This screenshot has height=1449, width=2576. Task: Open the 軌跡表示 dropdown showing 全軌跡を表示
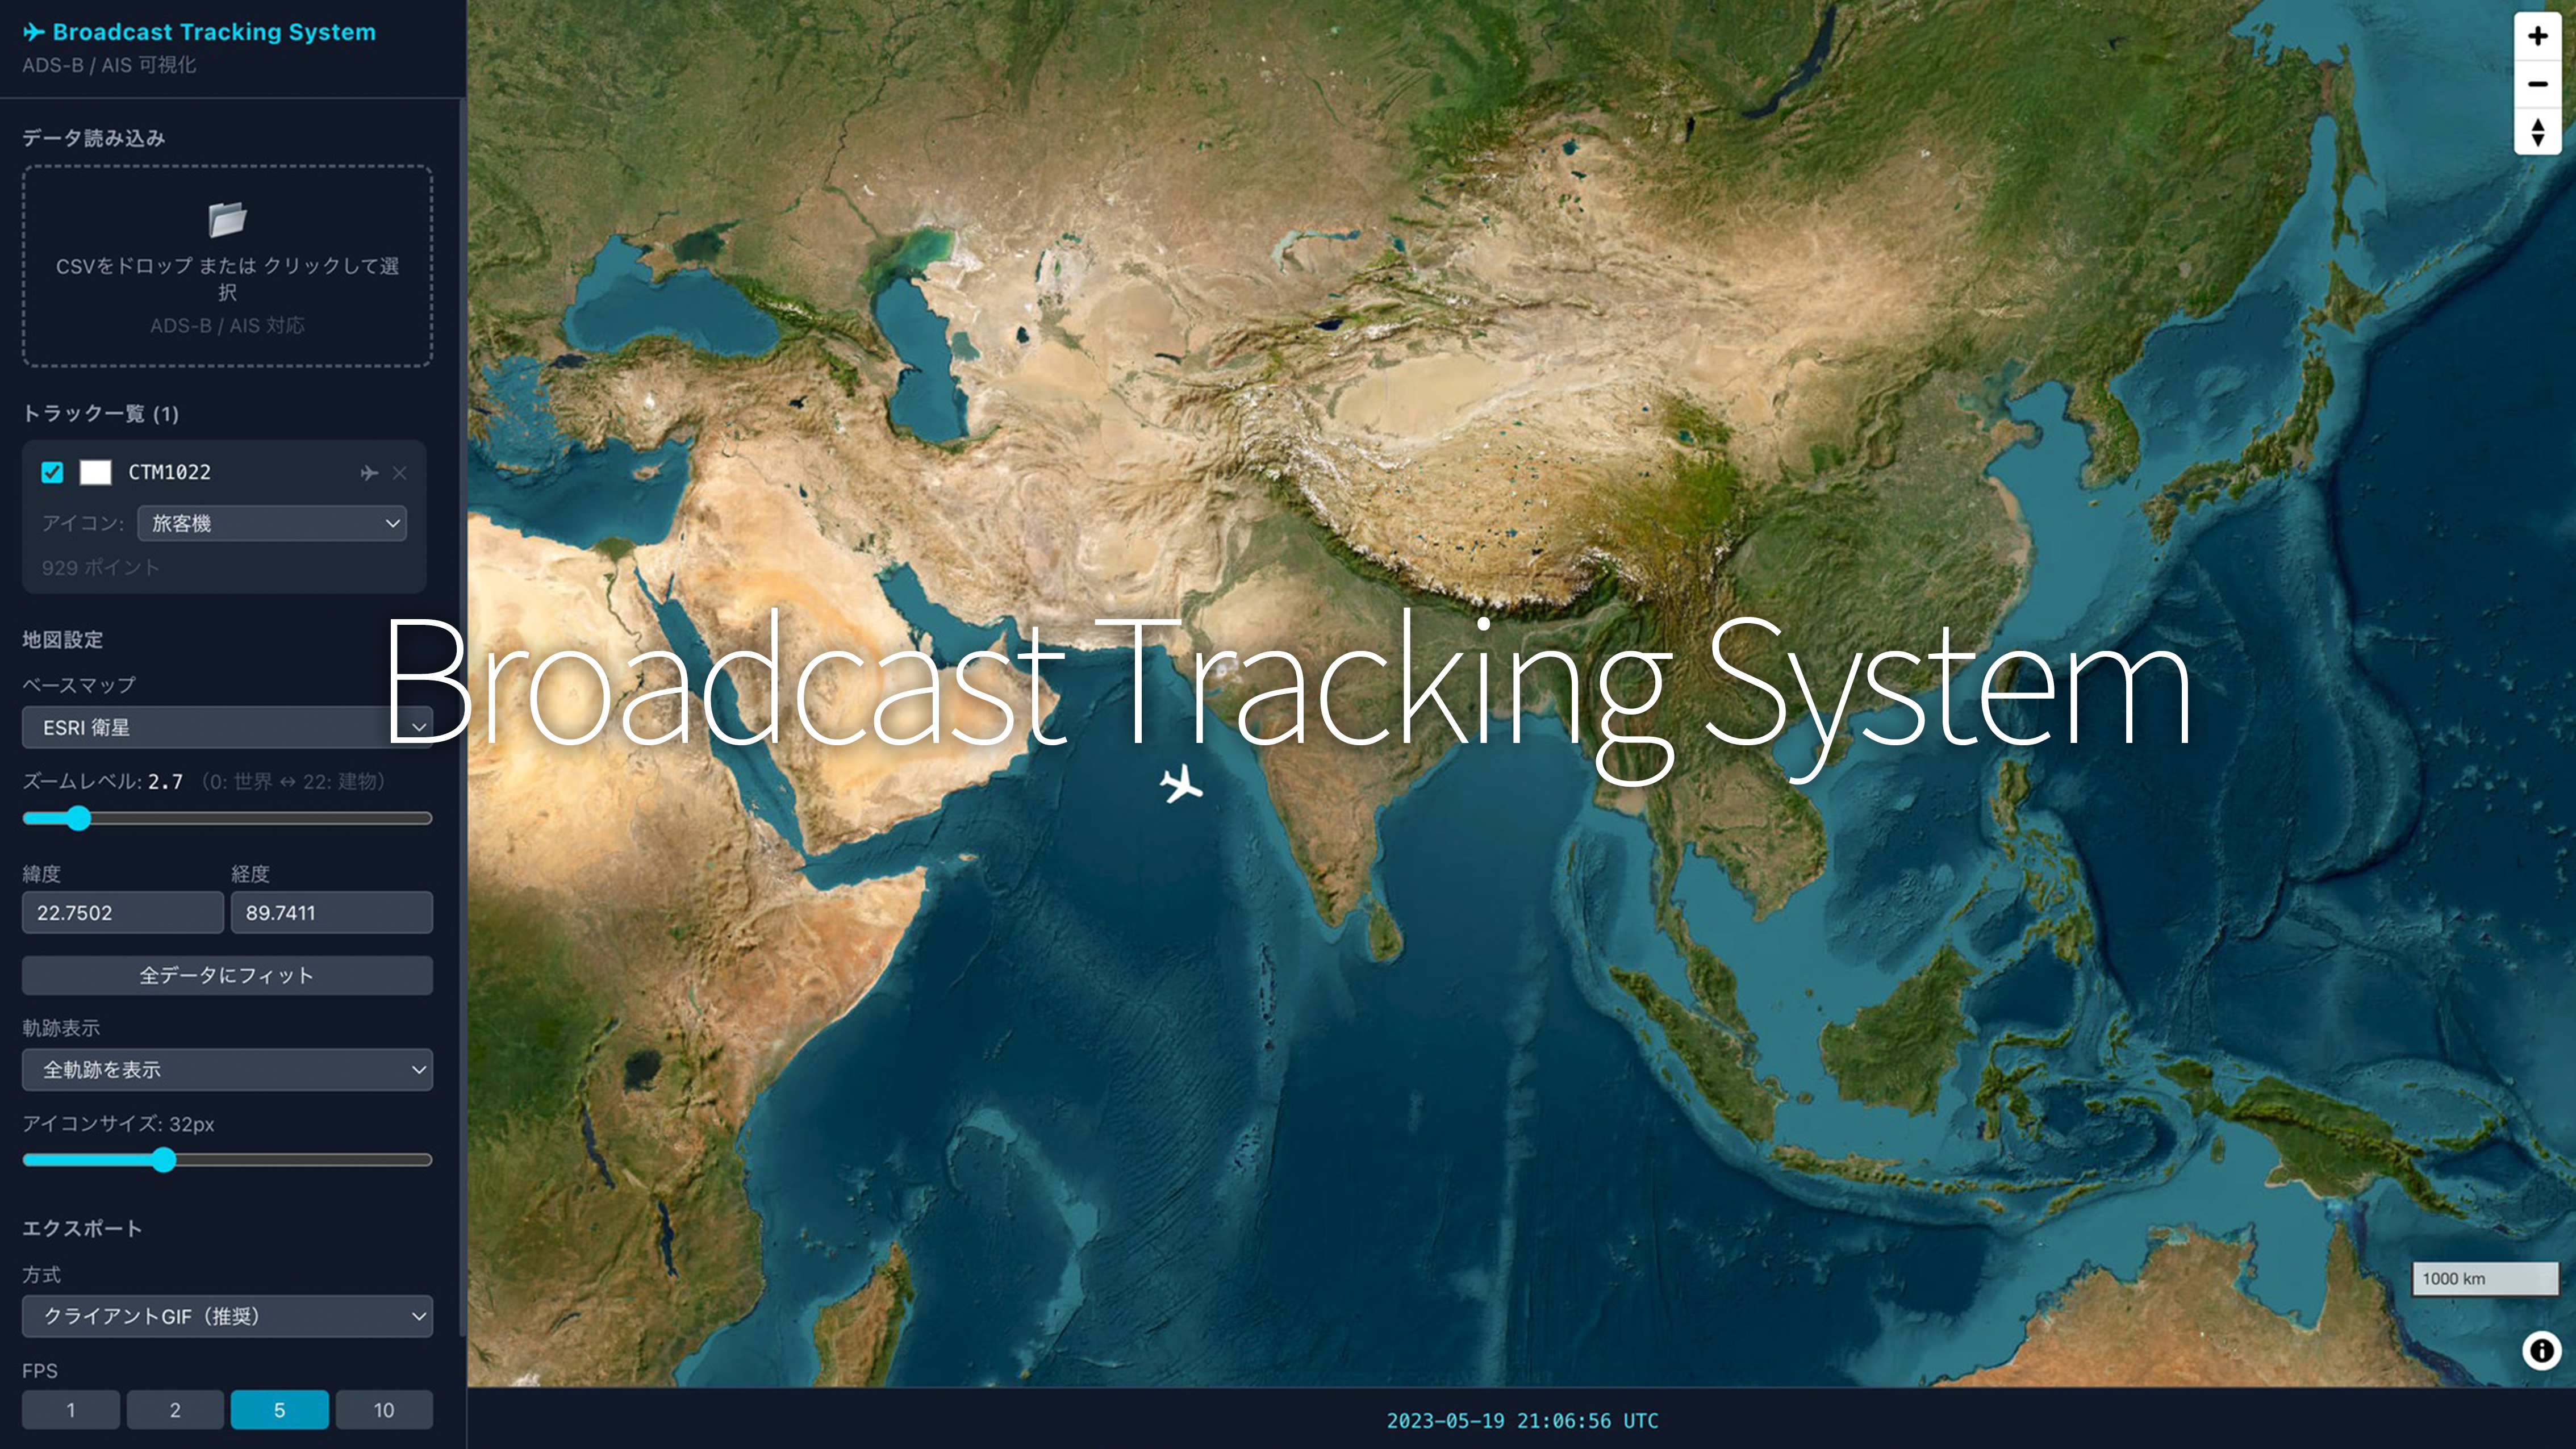click(x=227, y=1069)
